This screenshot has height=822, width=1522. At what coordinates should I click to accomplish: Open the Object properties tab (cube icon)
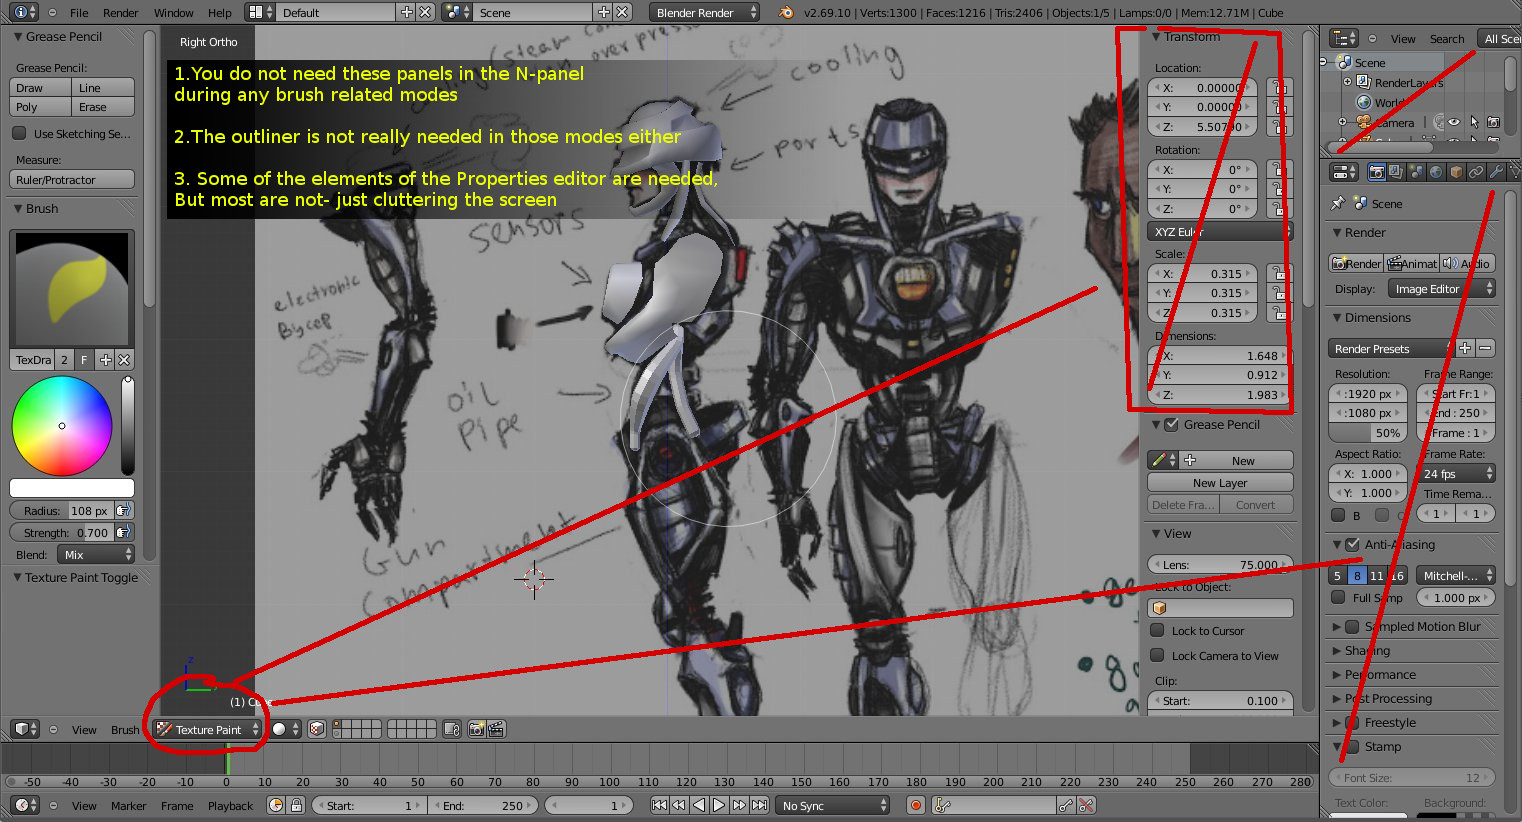1456,172
